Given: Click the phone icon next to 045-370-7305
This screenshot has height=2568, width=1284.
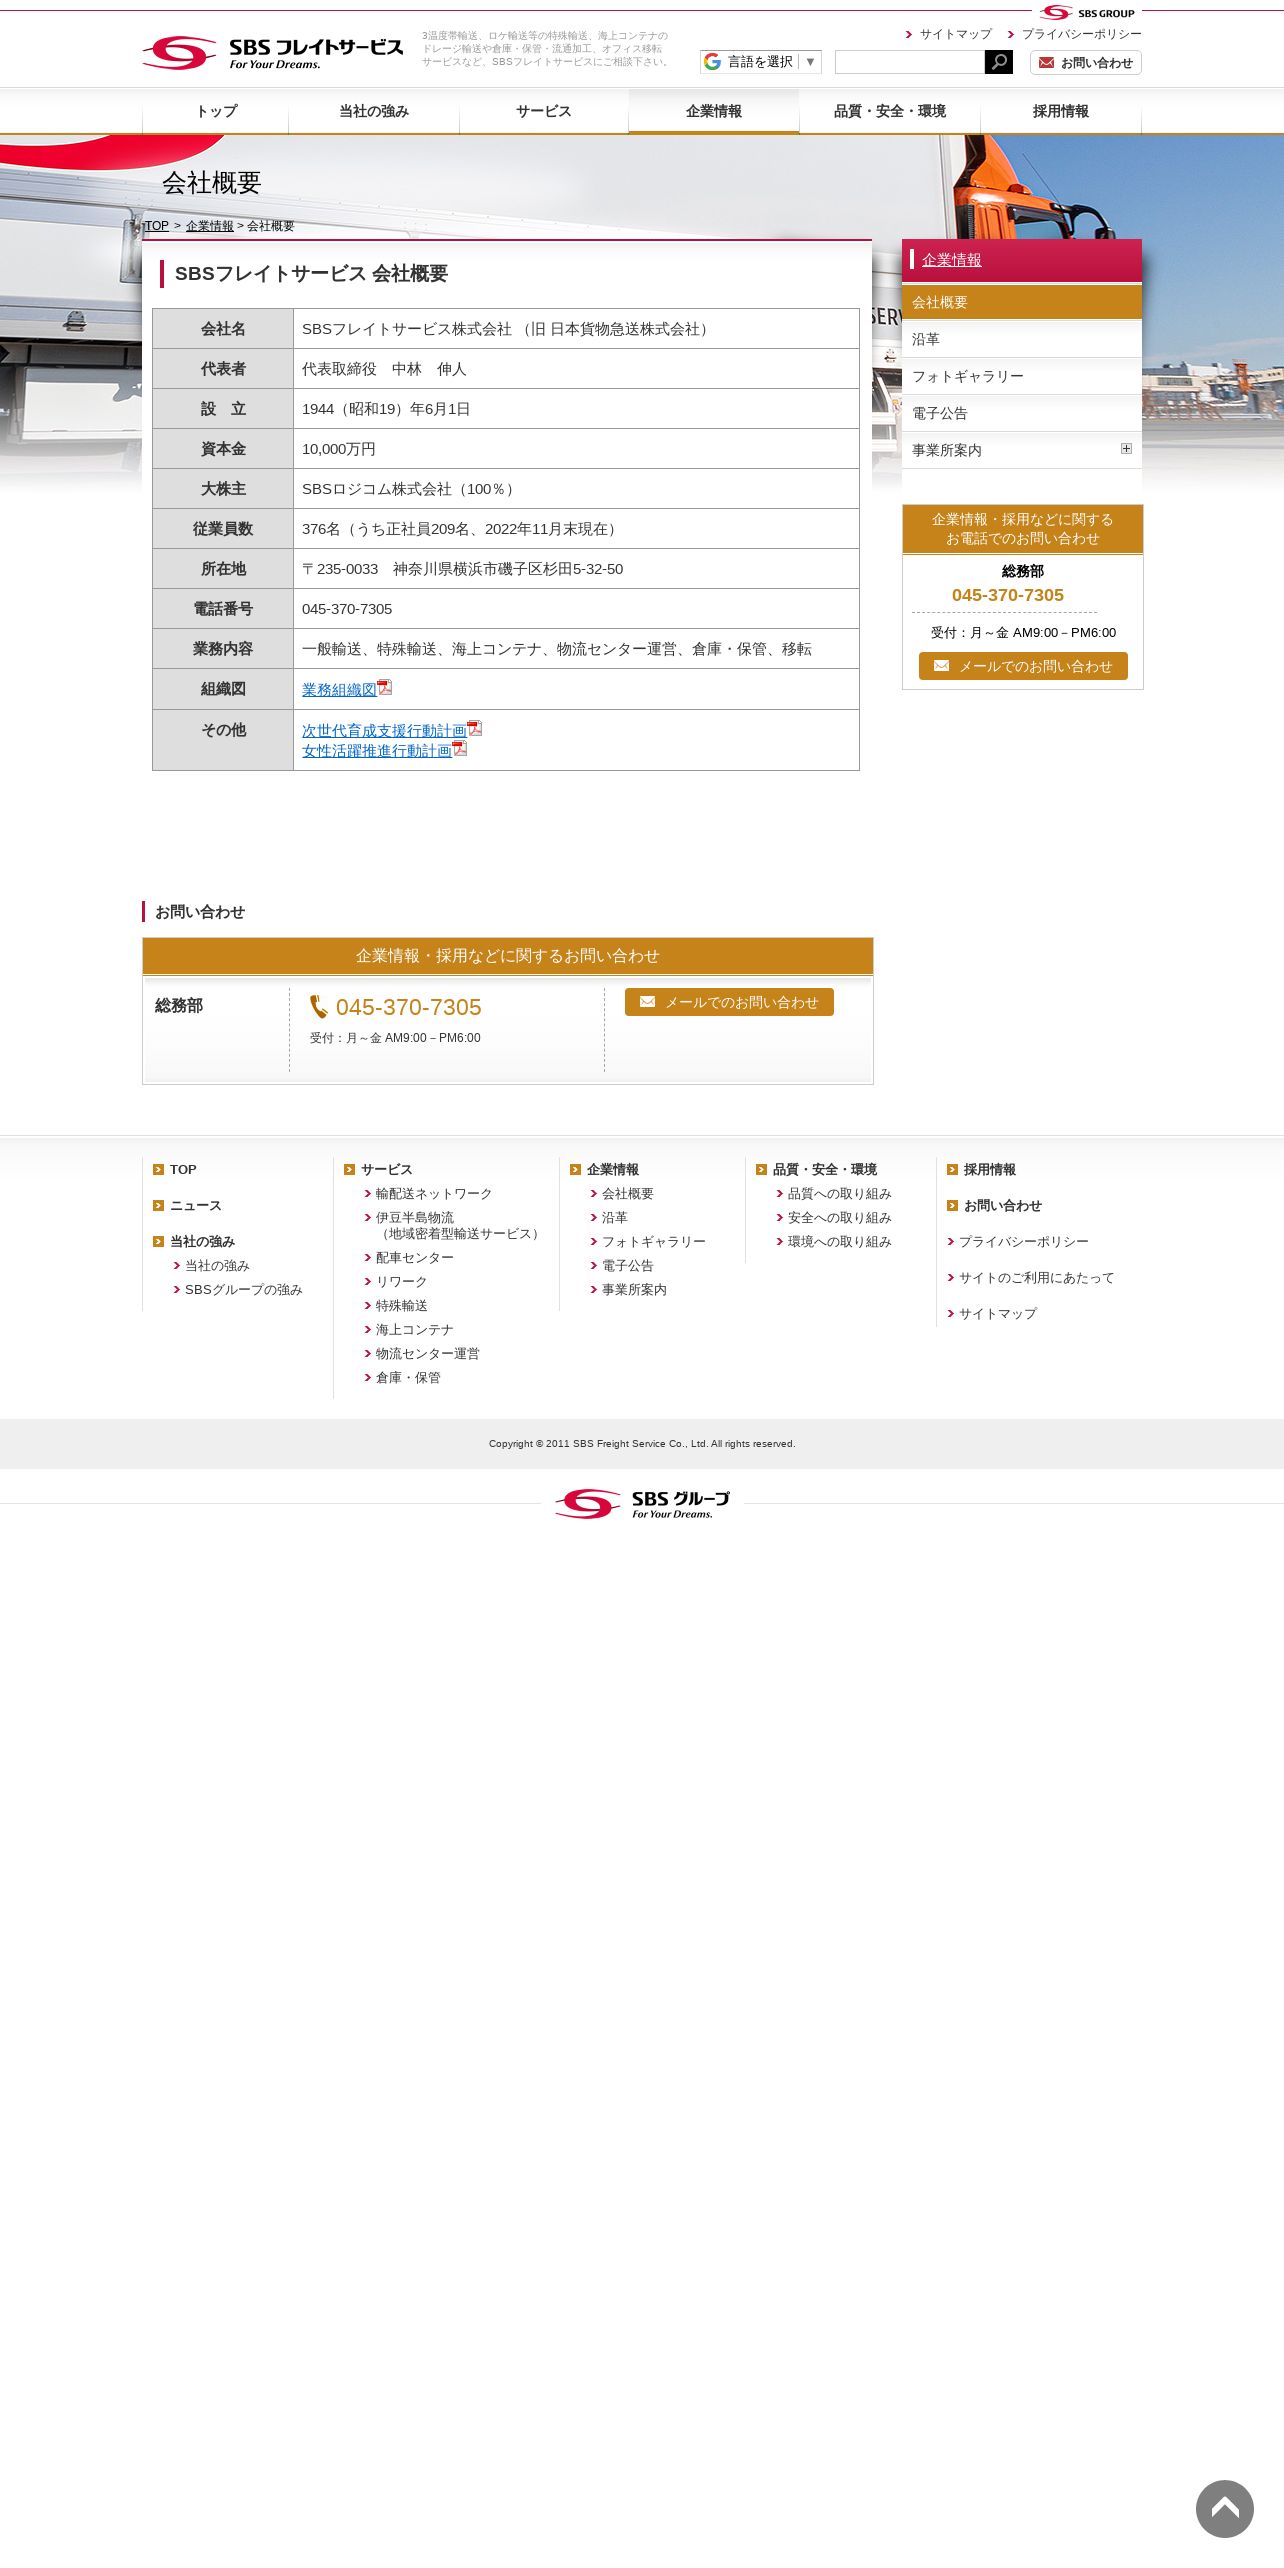Looking at the screenshot, I should 318,1007.
